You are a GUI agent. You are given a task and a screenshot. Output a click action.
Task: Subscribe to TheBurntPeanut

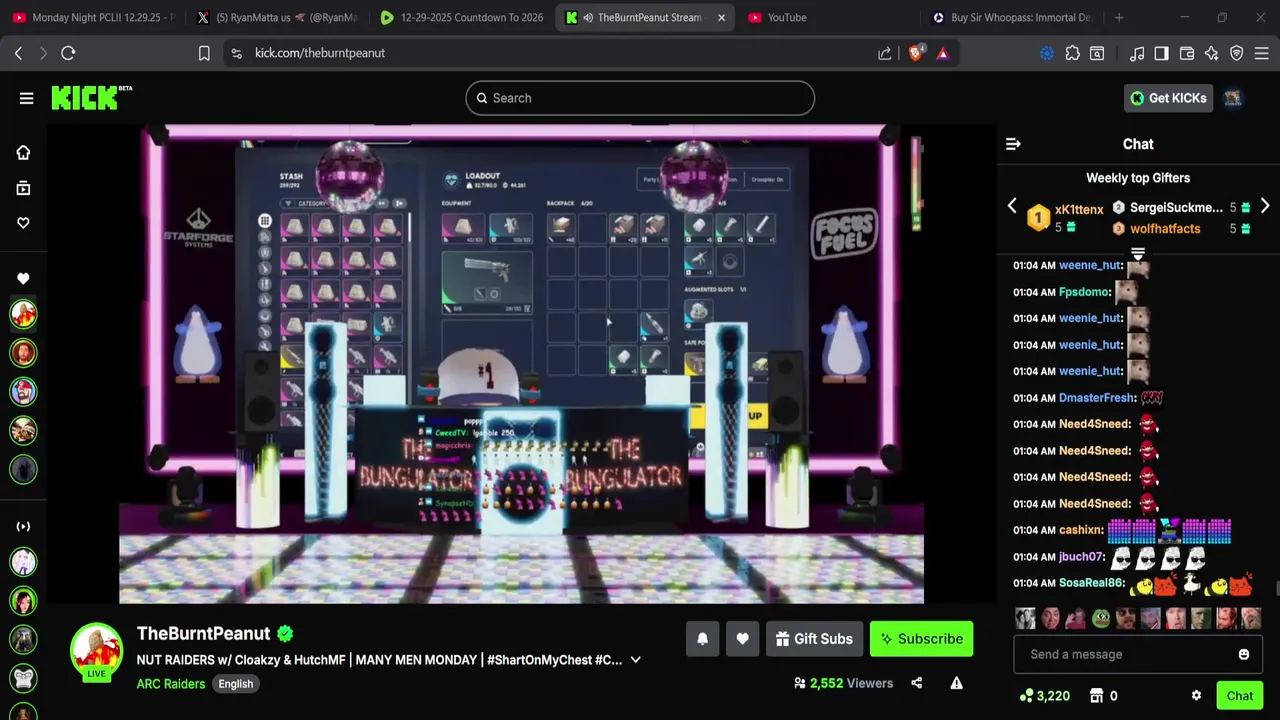pyautogui.click(x=921, y=639)
